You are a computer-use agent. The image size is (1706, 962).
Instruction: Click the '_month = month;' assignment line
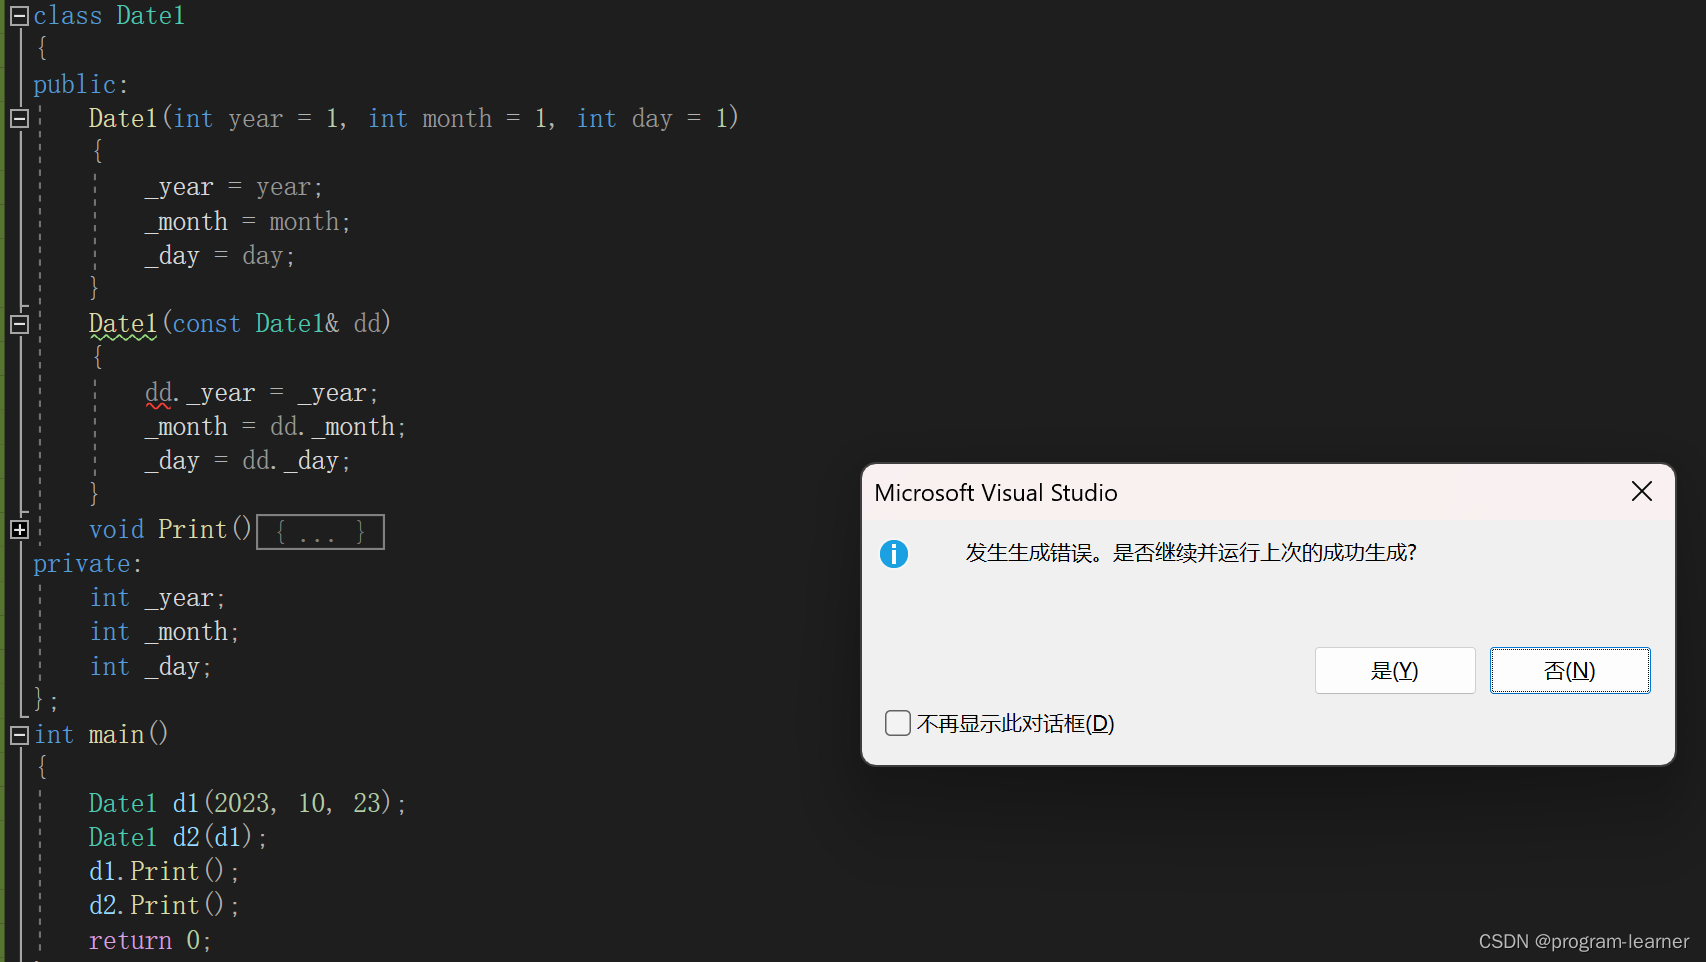click(x=248, y=222)
